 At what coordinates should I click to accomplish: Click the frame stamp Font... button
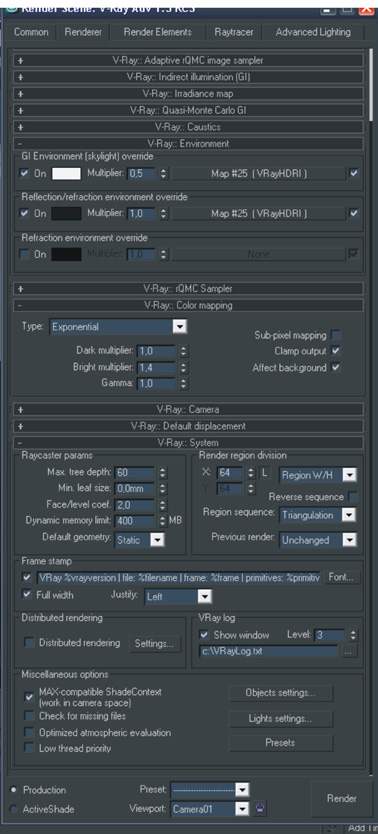click(343, 577)
